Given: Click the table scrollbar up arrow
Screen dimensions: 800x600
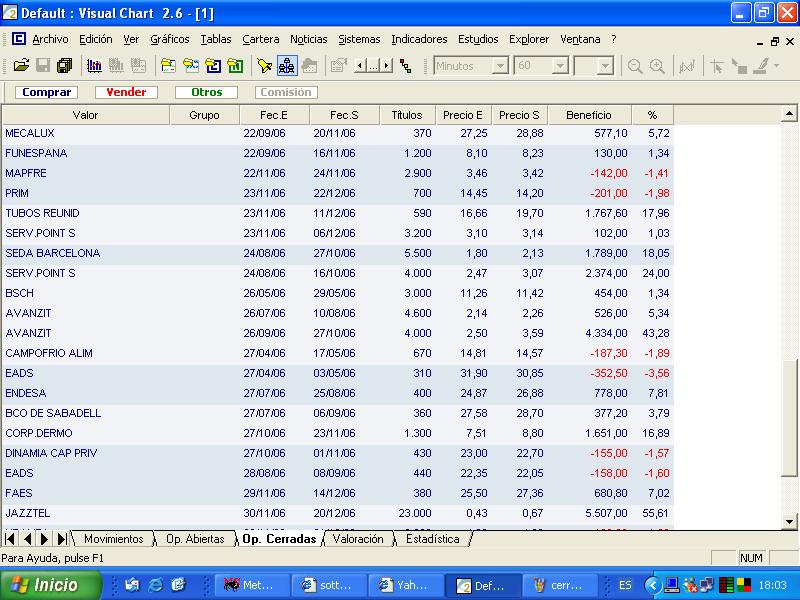Looking at the screenshot, I should 789,113.
